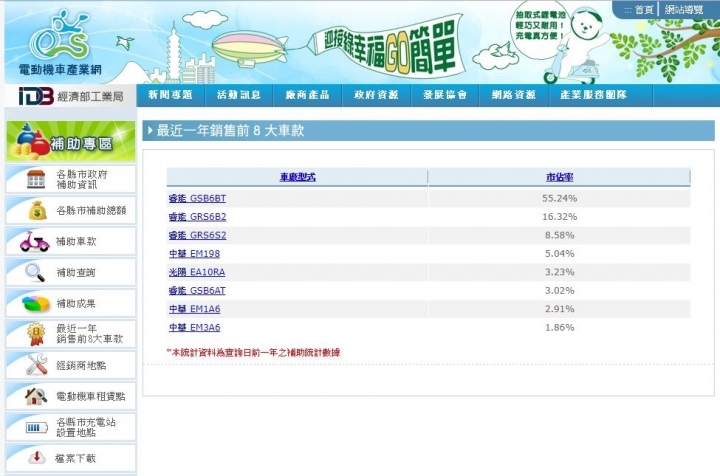
Task: Open the 政府資源 menu
Action: click(376, 95)
